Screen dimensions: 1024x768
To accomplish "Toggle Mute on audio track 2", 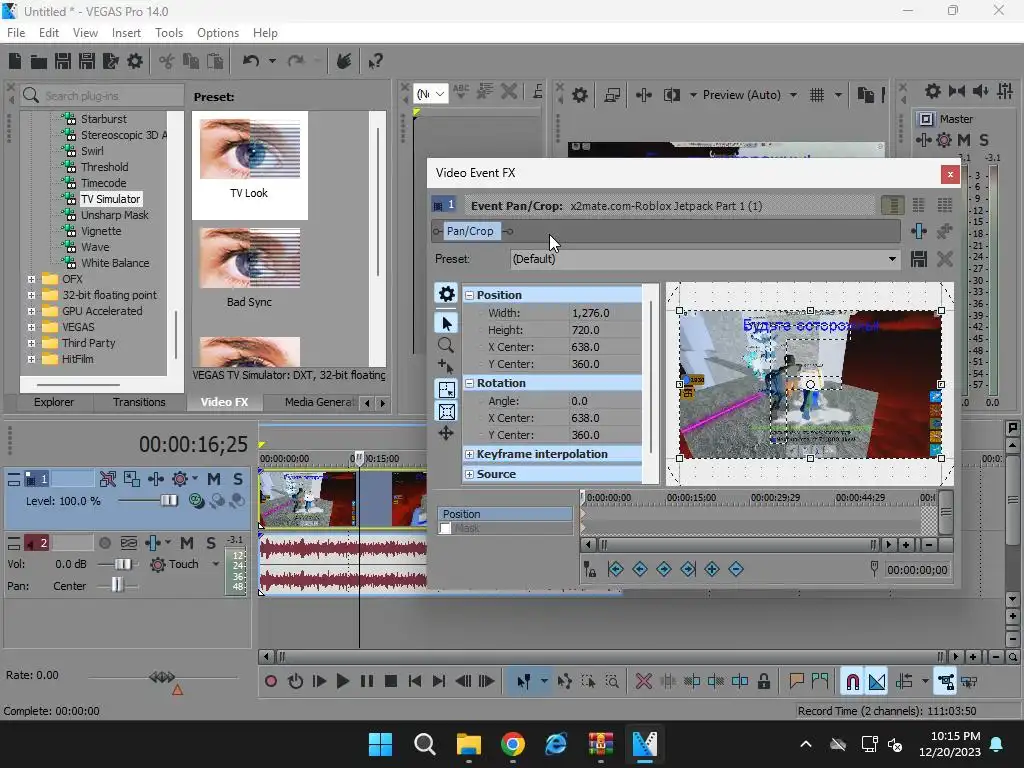I will [x=187, y=543].
